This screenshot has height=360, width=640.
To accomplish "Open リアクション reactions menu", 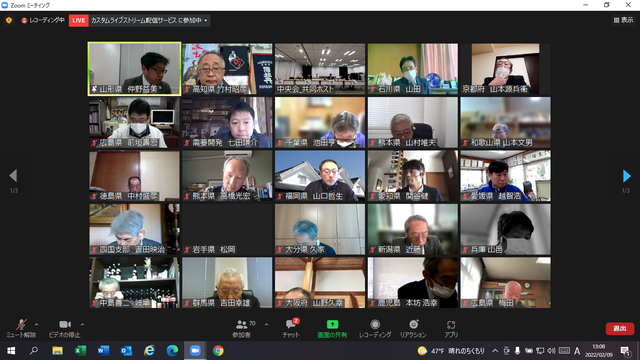I will point(413,329).
